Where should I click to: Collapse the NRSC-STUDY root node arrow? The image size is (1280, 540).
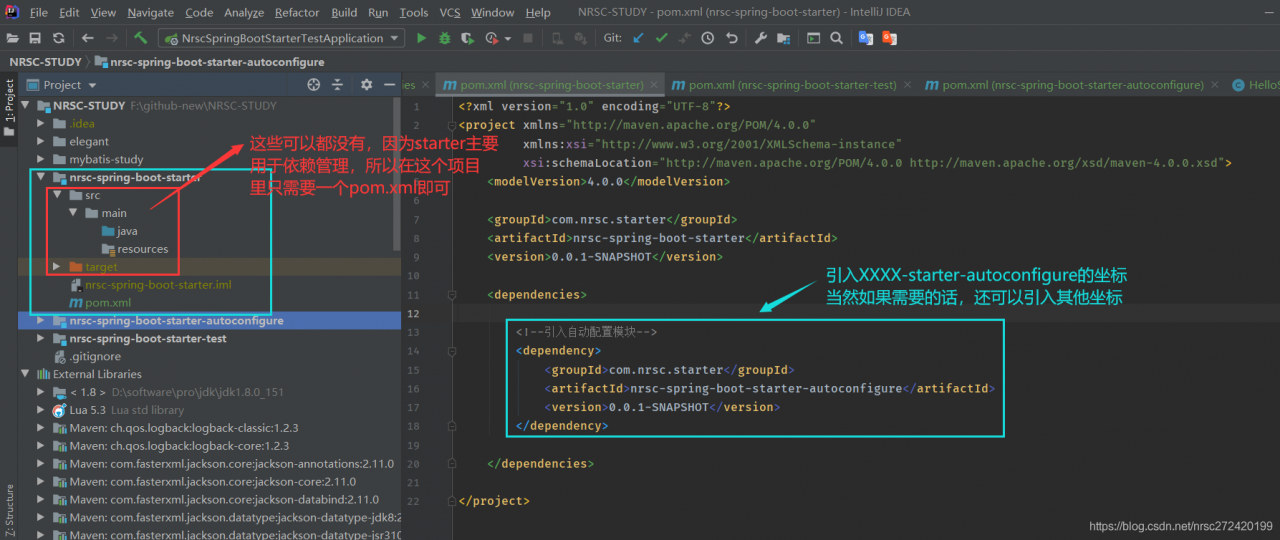tap(26, 105)
